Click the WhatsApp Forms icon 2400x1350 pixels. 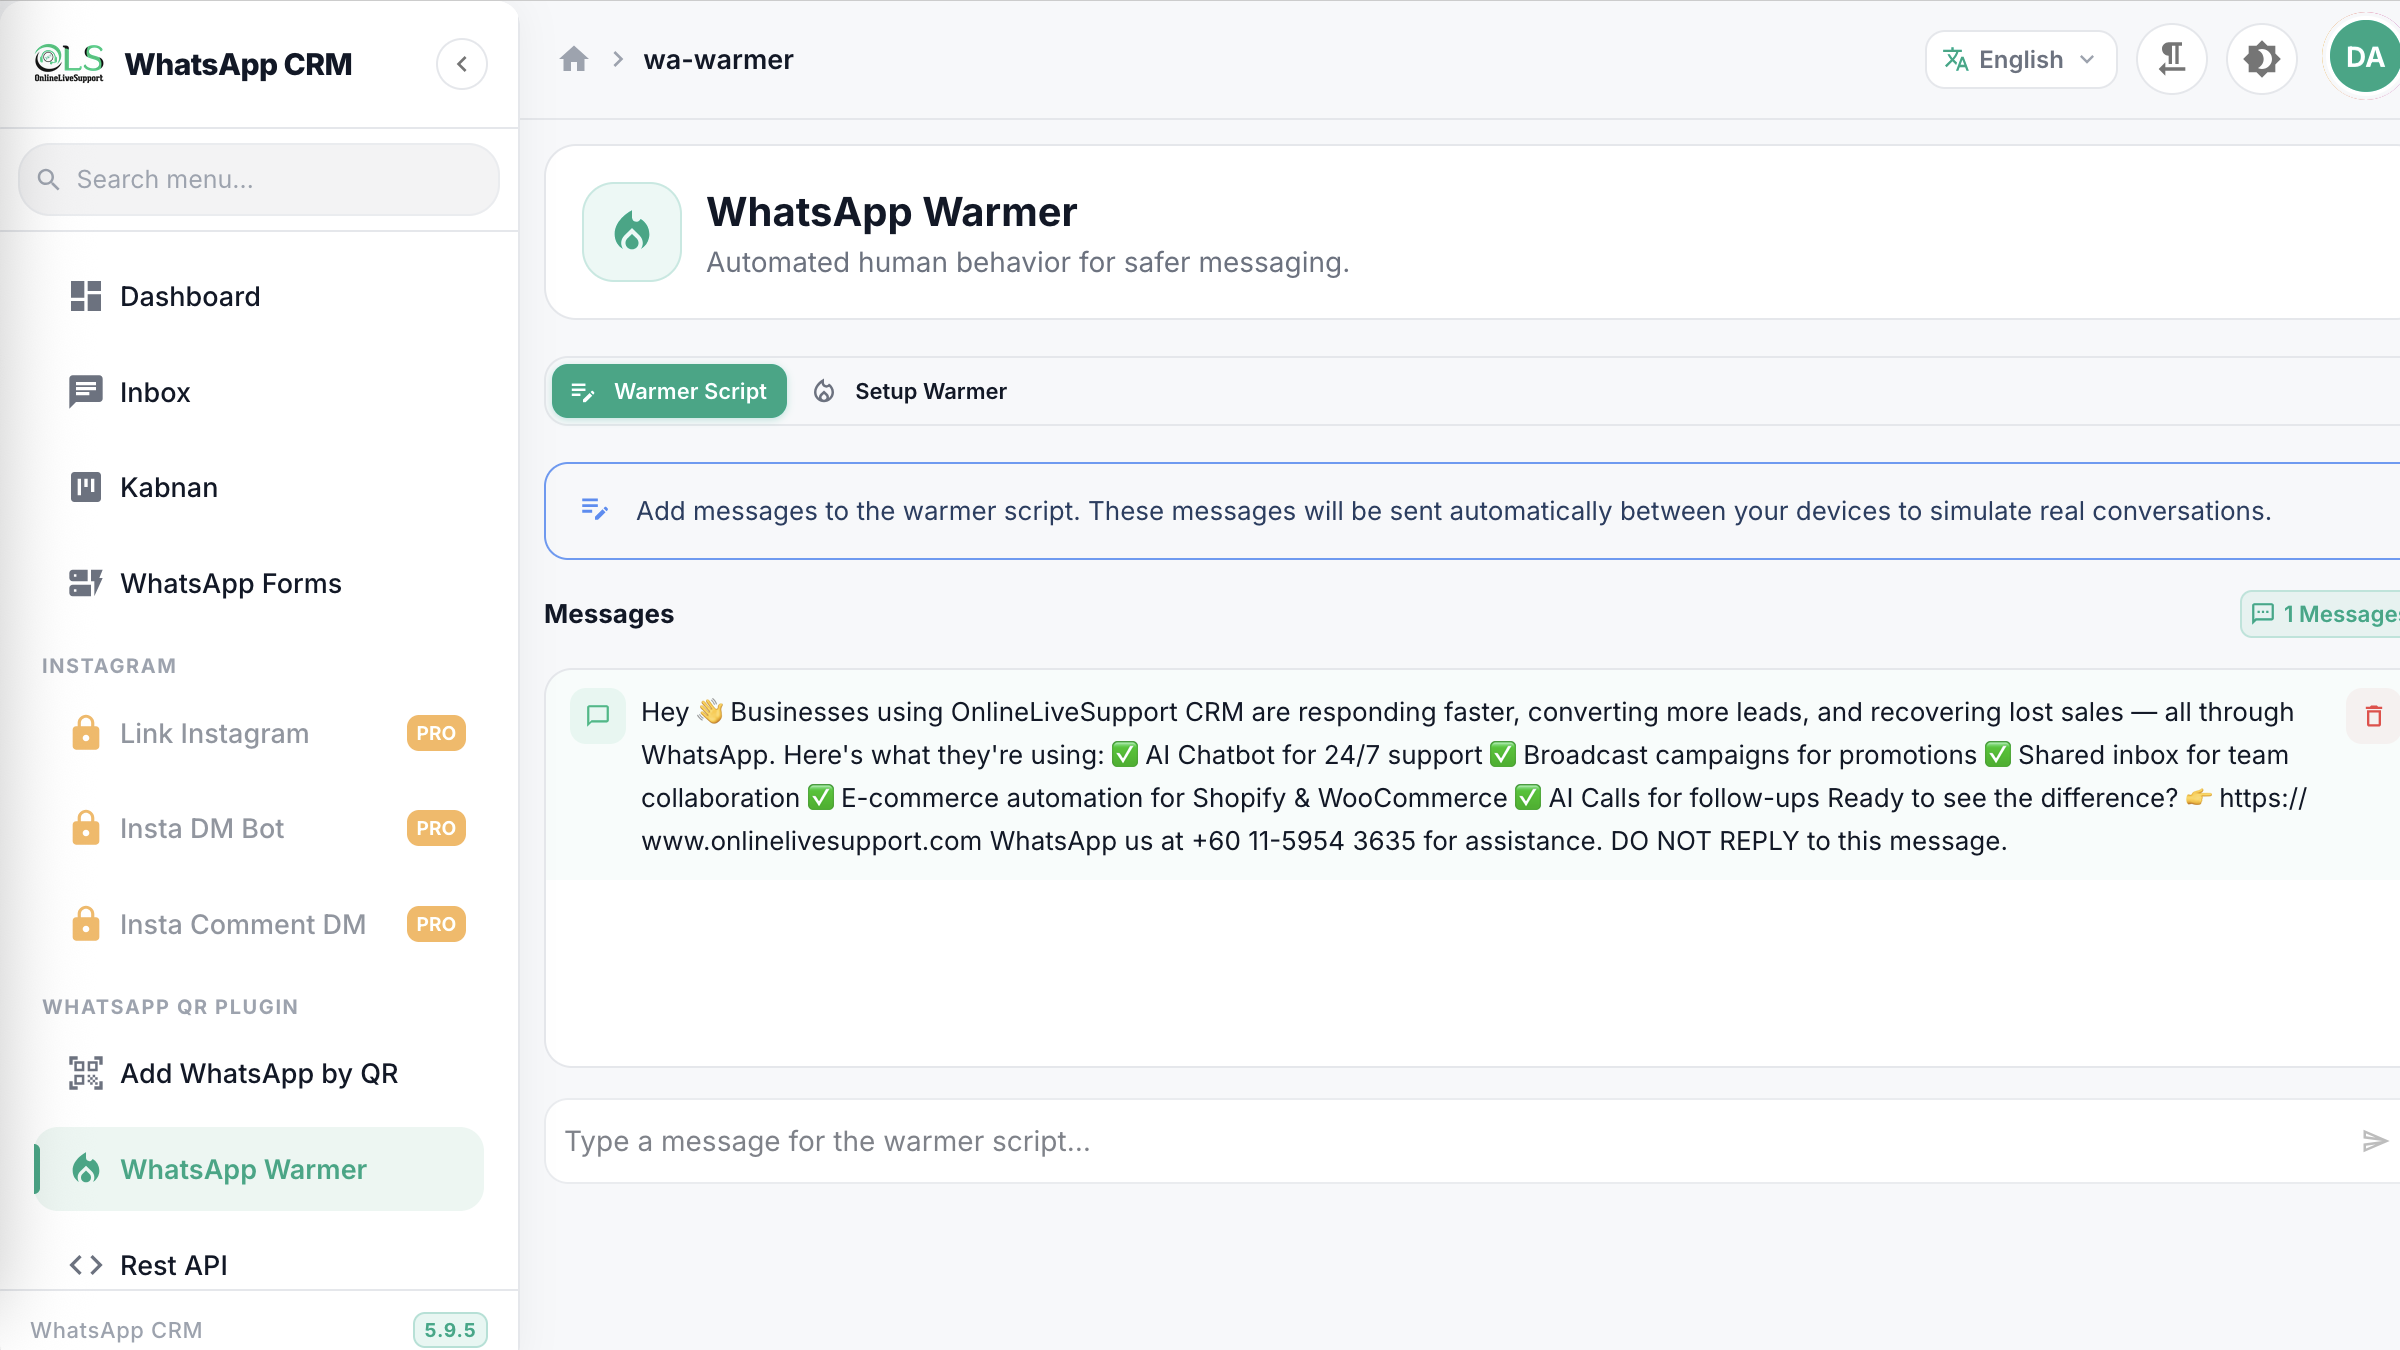[86, 583]
